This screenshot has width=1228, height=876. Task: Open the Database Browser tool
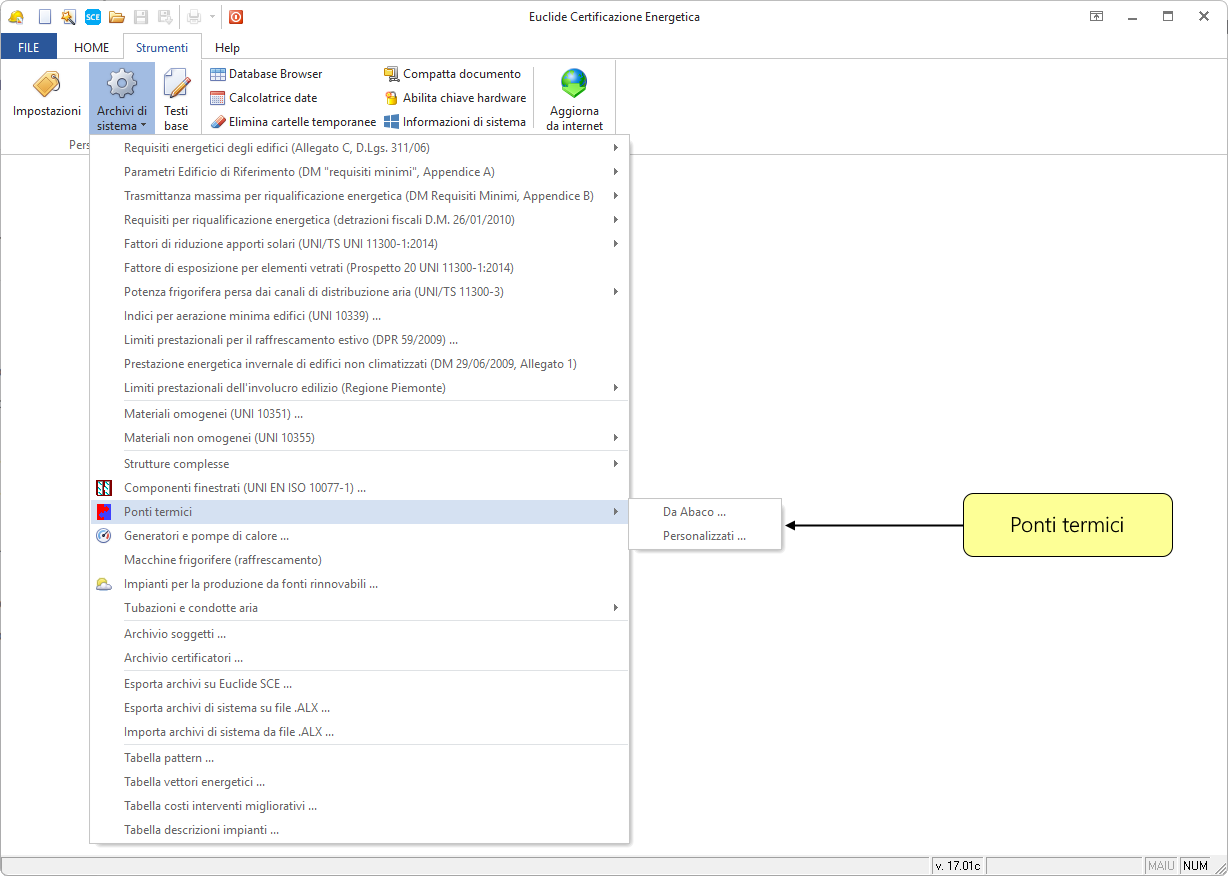(x=266, y=74)
